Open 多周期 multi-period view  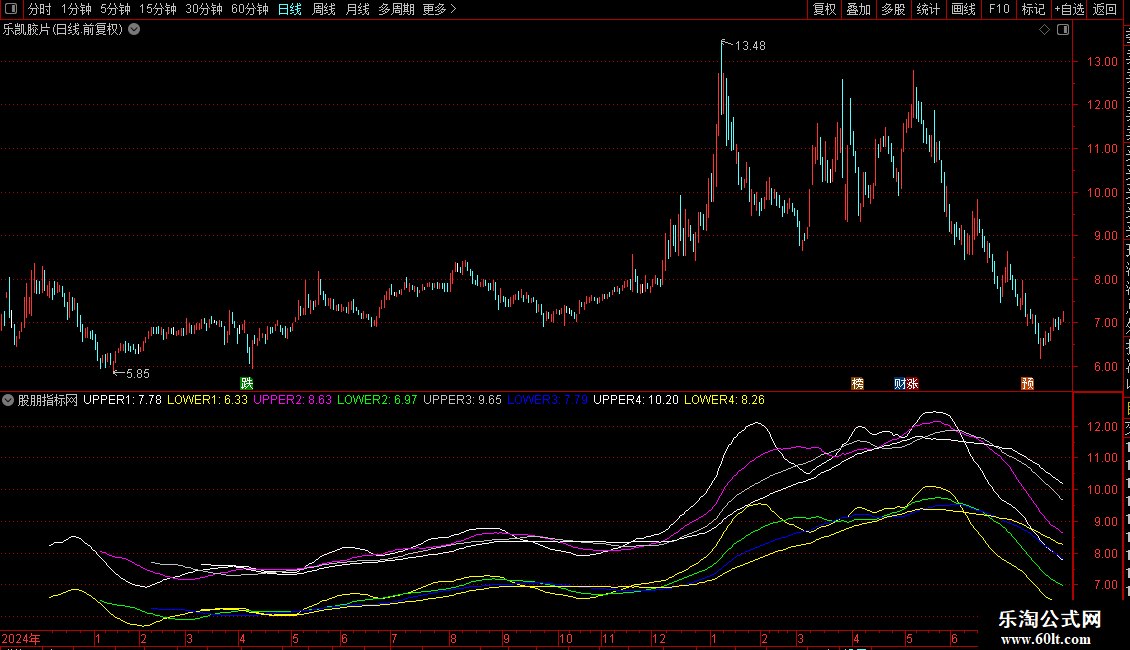(x=396, y=9)
